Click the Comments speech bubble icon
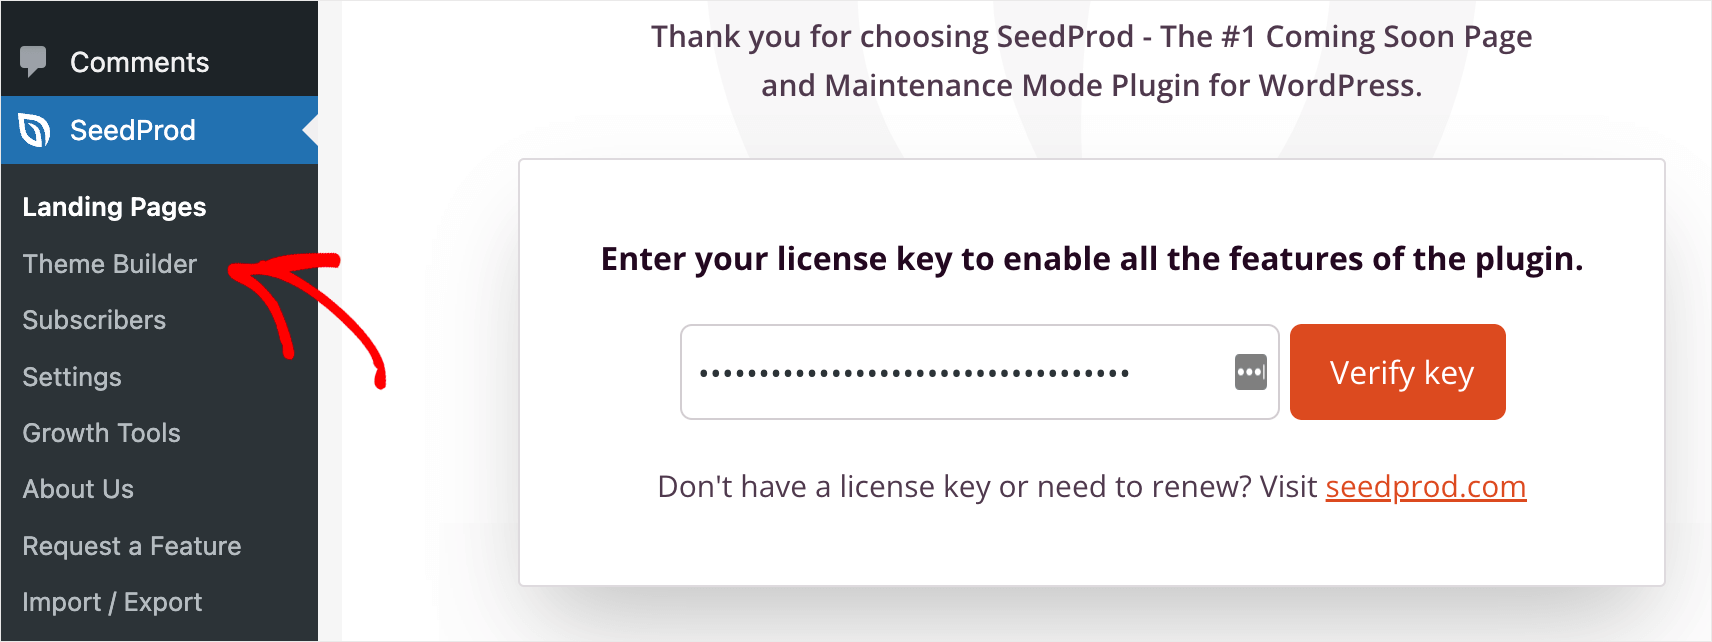Image resolution: width=1712 pixels, height=642 pixels. 33,62
